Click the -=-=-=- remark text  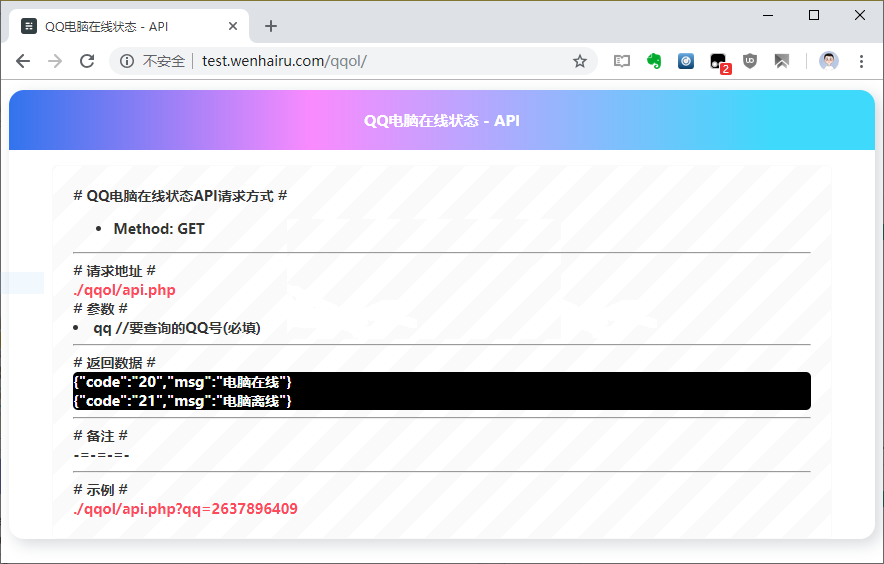[x=101, y=455]
